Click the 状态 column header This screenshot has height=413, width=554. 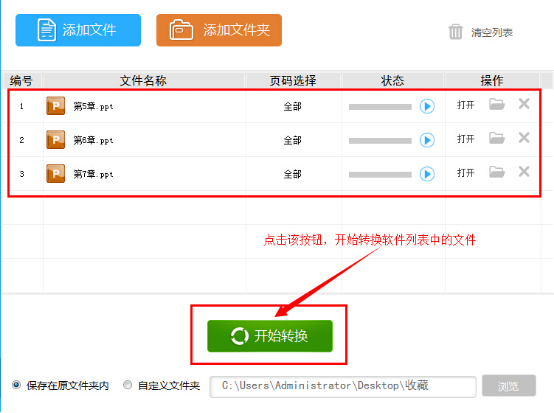coord(393,81)
